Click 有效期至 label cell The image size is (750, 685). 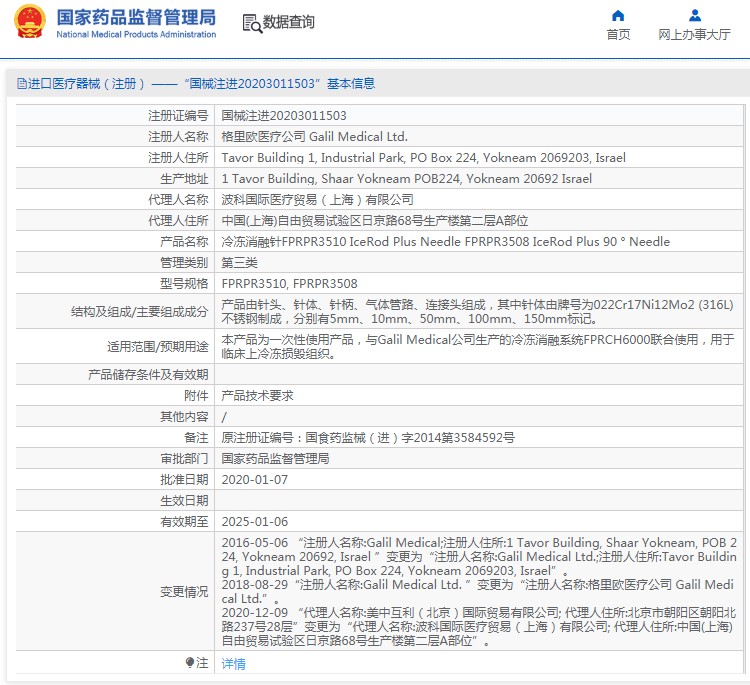(x=115, y=522)
